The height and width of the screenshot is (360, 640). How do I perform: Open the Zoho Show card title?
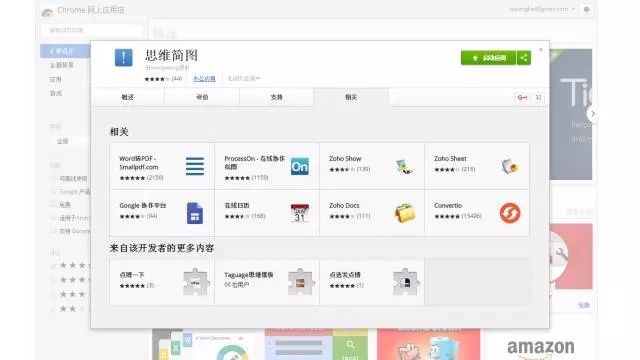click(x=345, y=158)
